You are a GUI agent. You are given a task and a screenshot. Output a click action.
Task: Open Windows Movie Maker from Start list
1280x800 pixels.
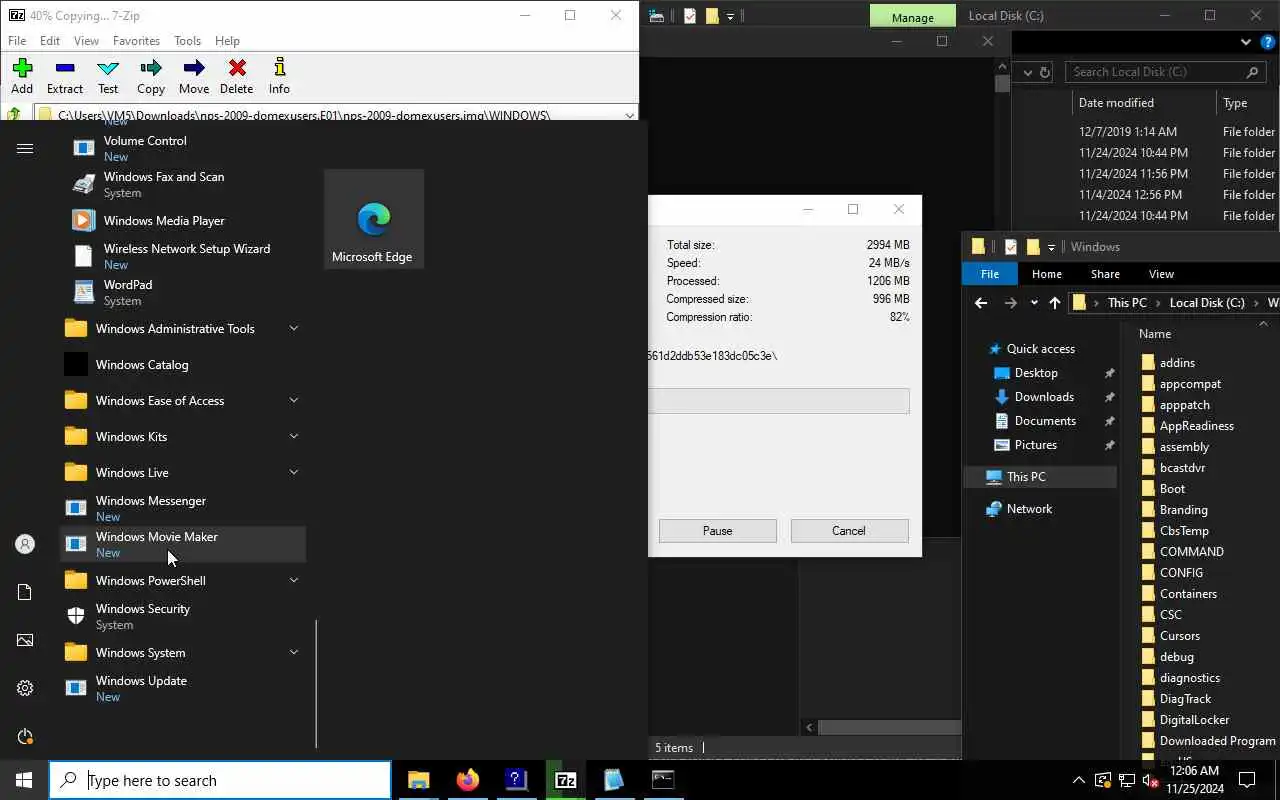(x=183, y=544)
